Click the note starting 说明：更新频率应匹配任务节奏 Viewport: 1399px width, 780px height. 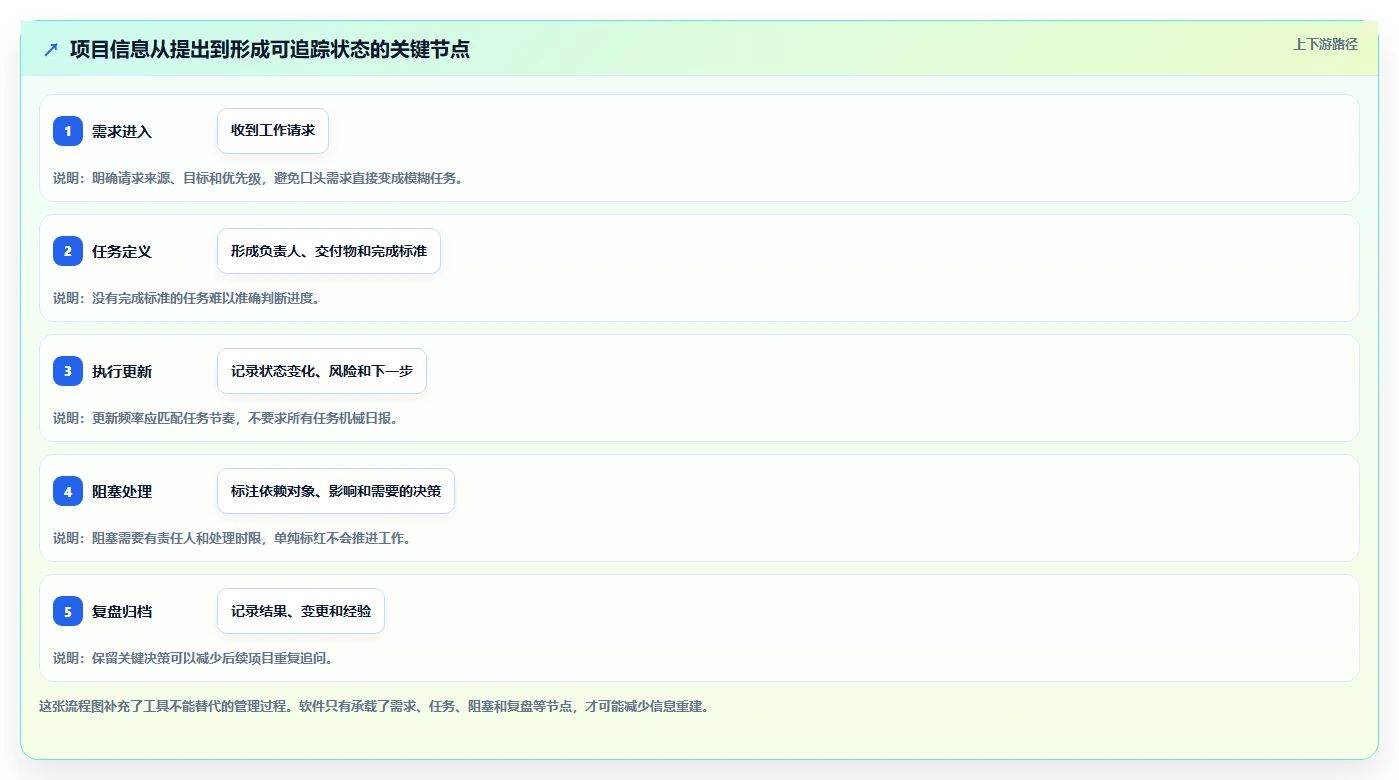tap(226, 418)
